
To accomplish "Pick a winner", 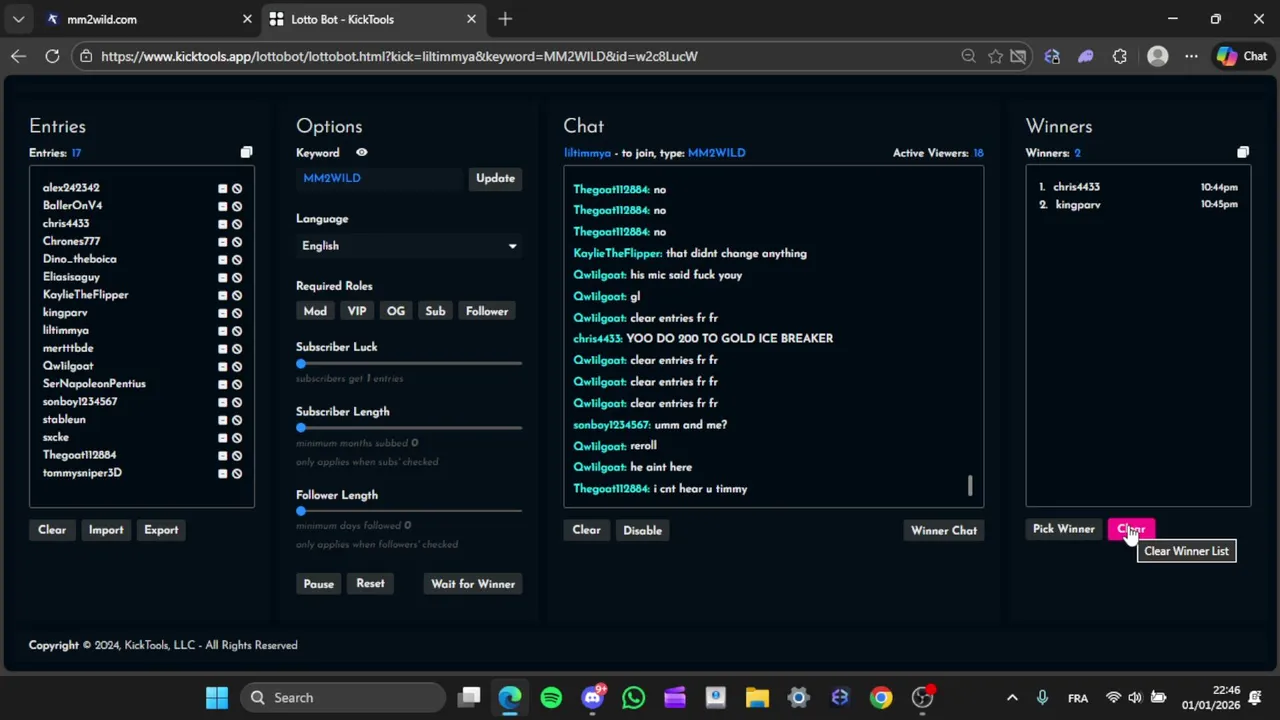I will click(1064, 529).
